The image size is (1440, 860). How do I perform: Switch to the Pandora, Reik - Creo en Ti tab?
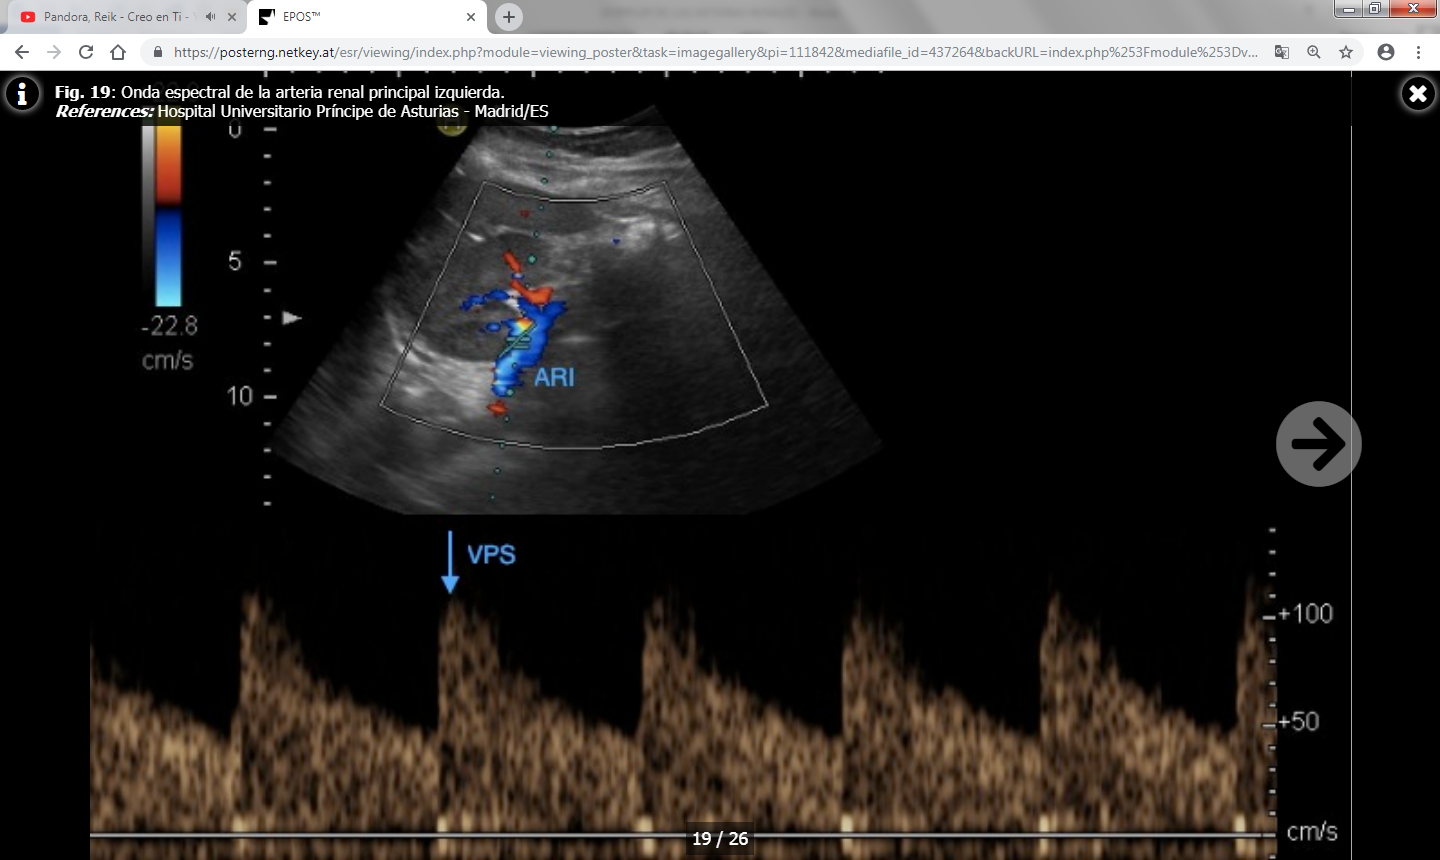click(x=112, y=17)
